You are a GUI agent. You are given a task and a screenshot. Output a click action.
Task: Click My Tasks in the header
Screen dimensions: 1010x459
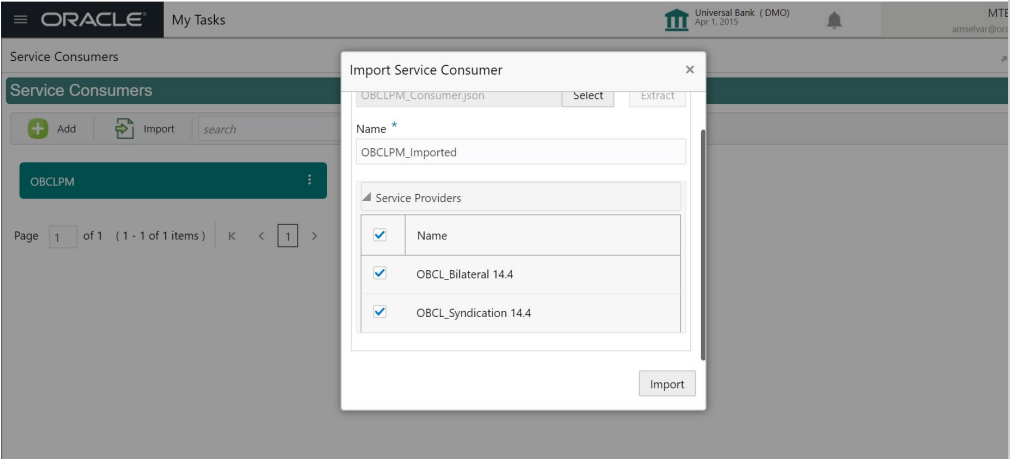[198, 20]
